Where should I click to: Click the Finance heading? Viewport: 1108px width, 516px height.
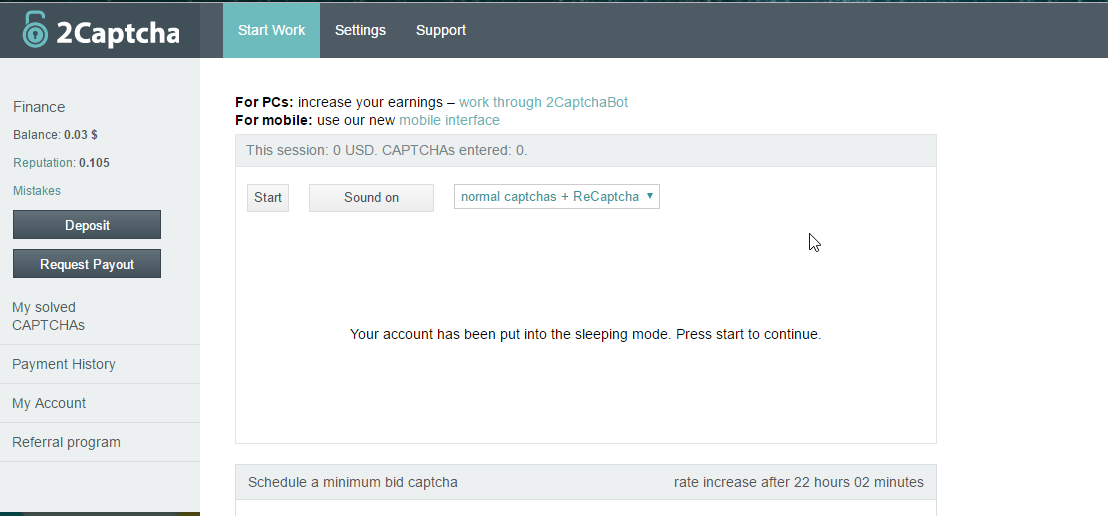click(x=39, y=107)
